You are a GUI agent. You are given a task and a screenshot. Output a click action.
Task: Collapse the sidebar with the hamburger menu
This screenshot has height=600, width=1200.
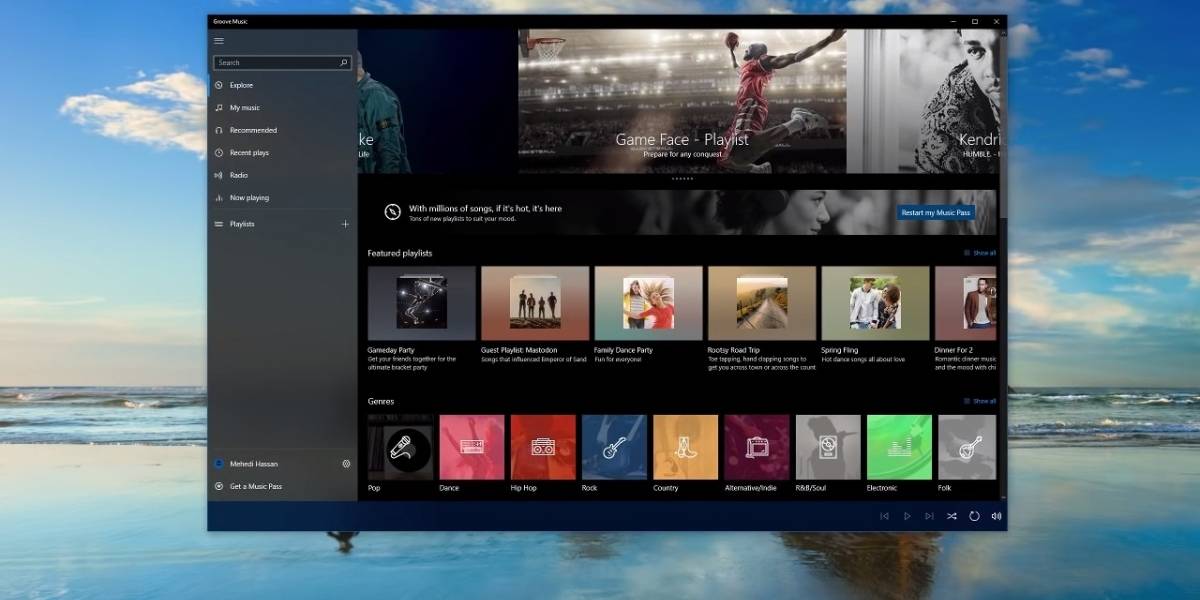(x=219, y=41)
